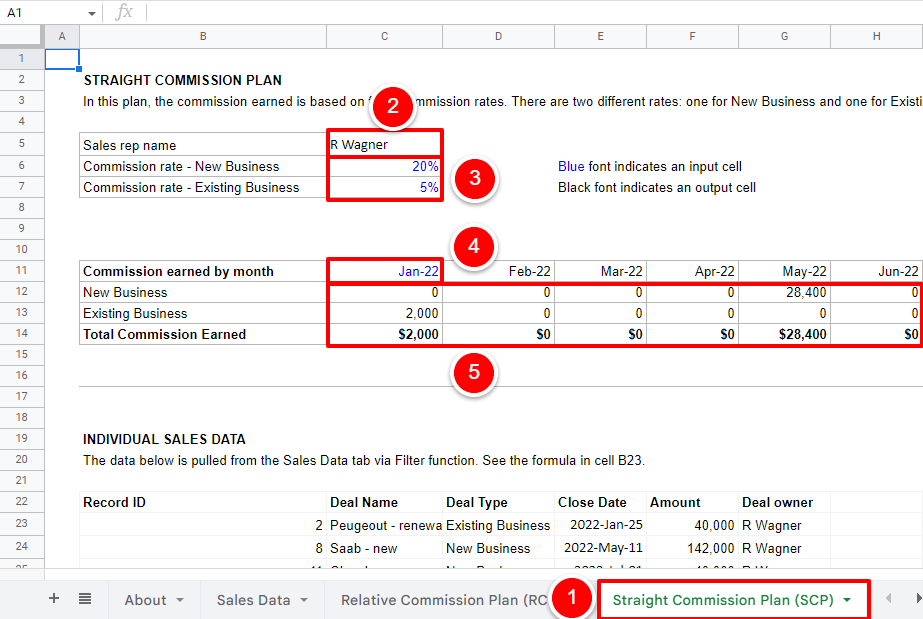The image size is (923, 619).
Task: Select column C header
Action: (384, 36)
